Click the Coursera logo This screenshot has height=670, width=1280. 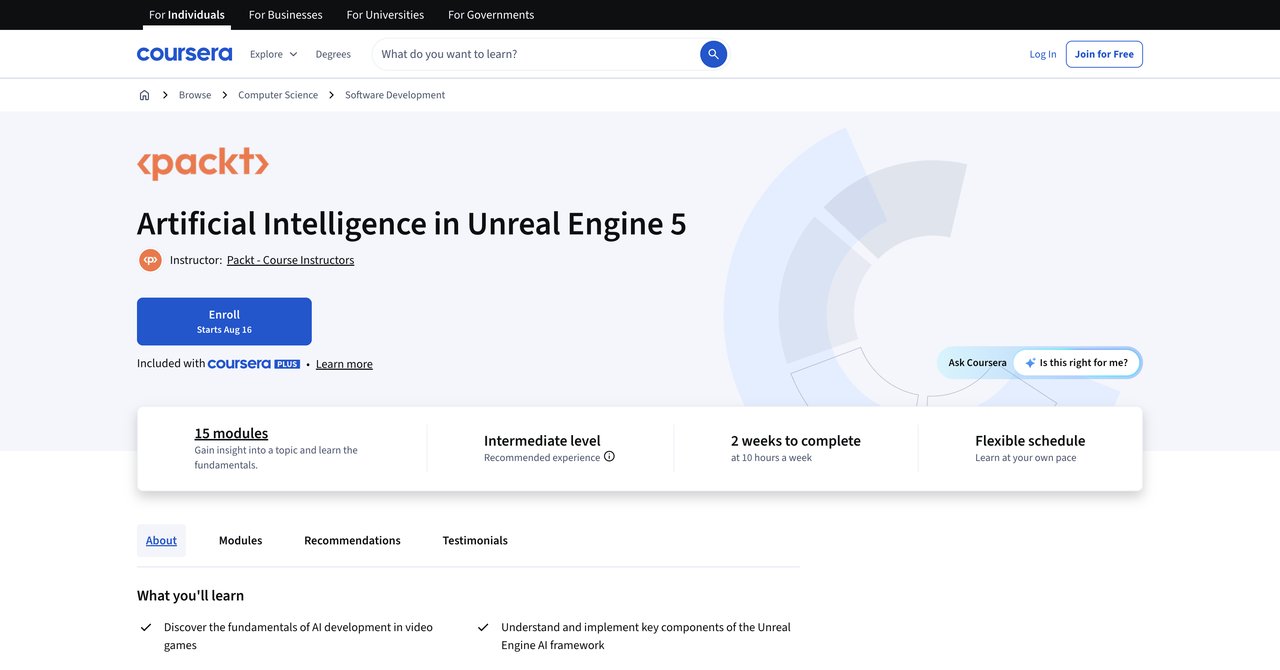(184, 54)
